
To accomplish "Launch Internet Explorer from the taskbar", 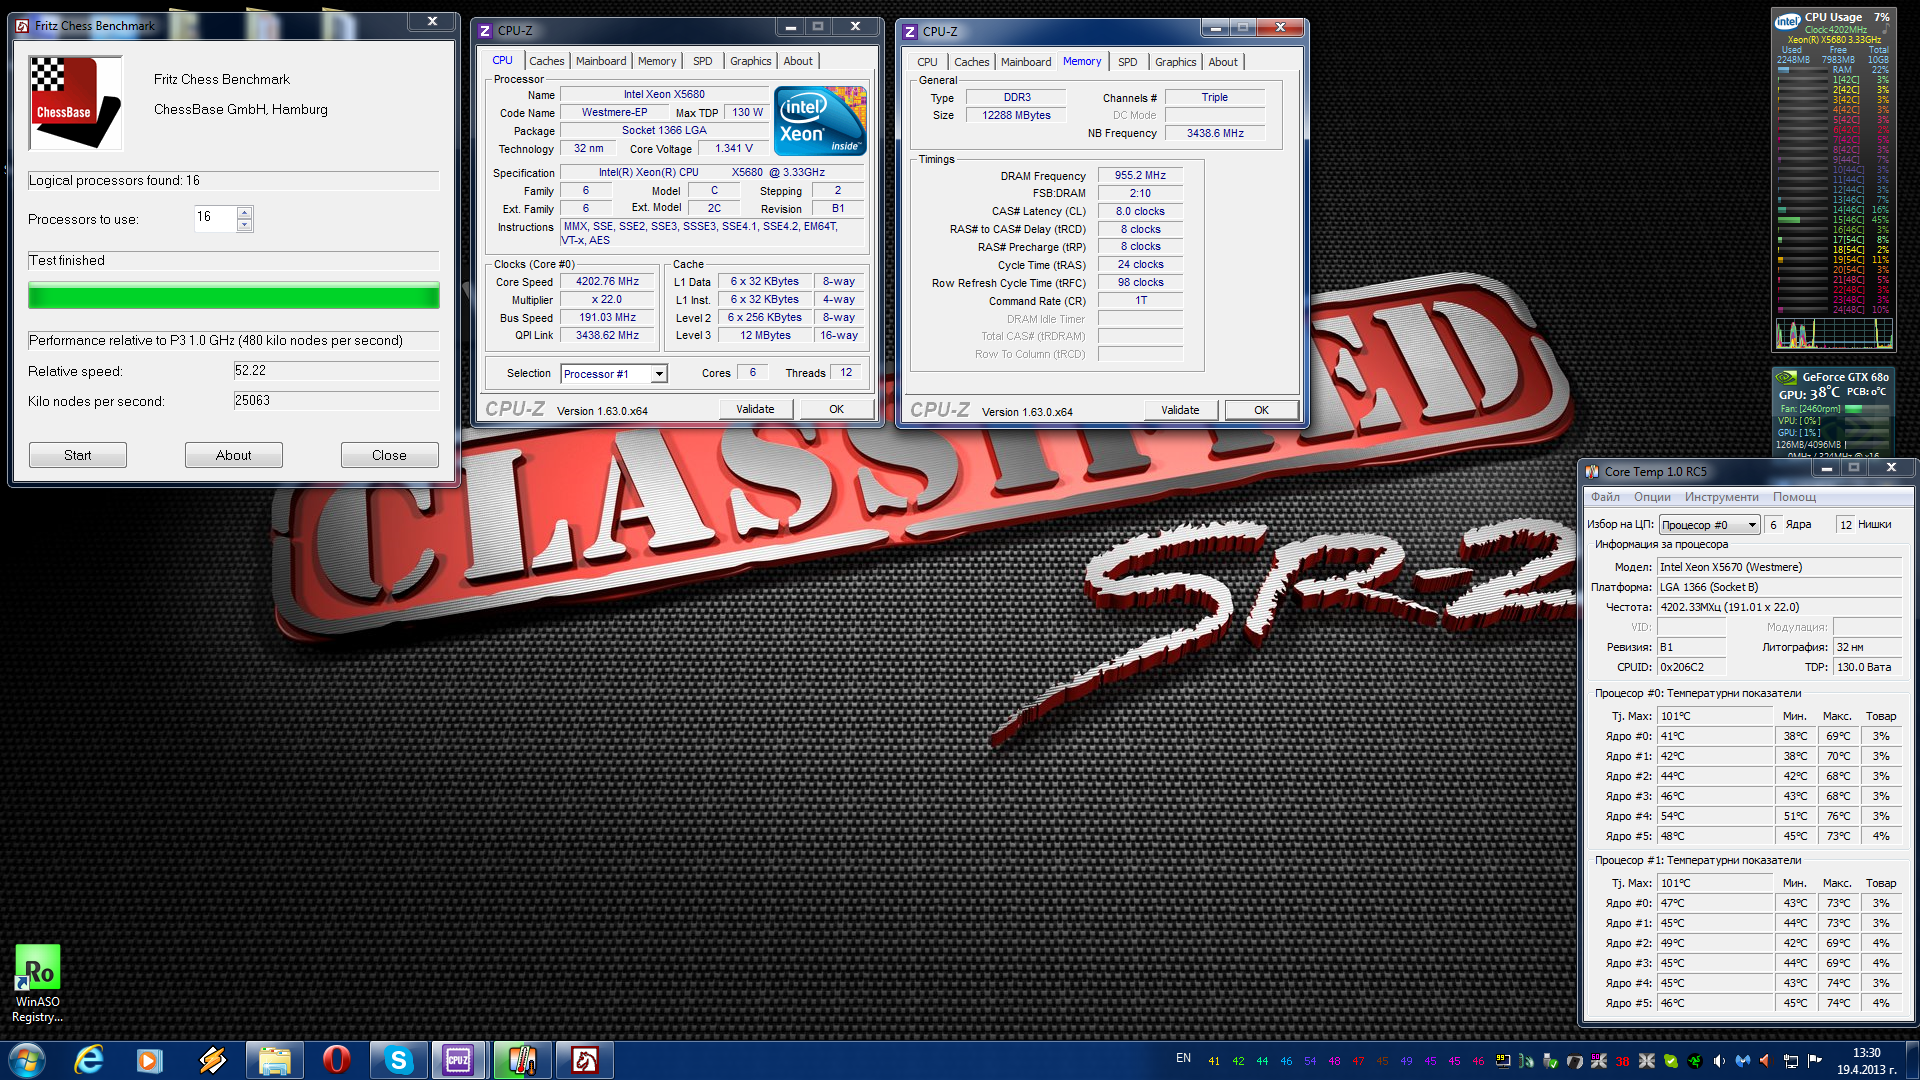I will [89, 1060].
